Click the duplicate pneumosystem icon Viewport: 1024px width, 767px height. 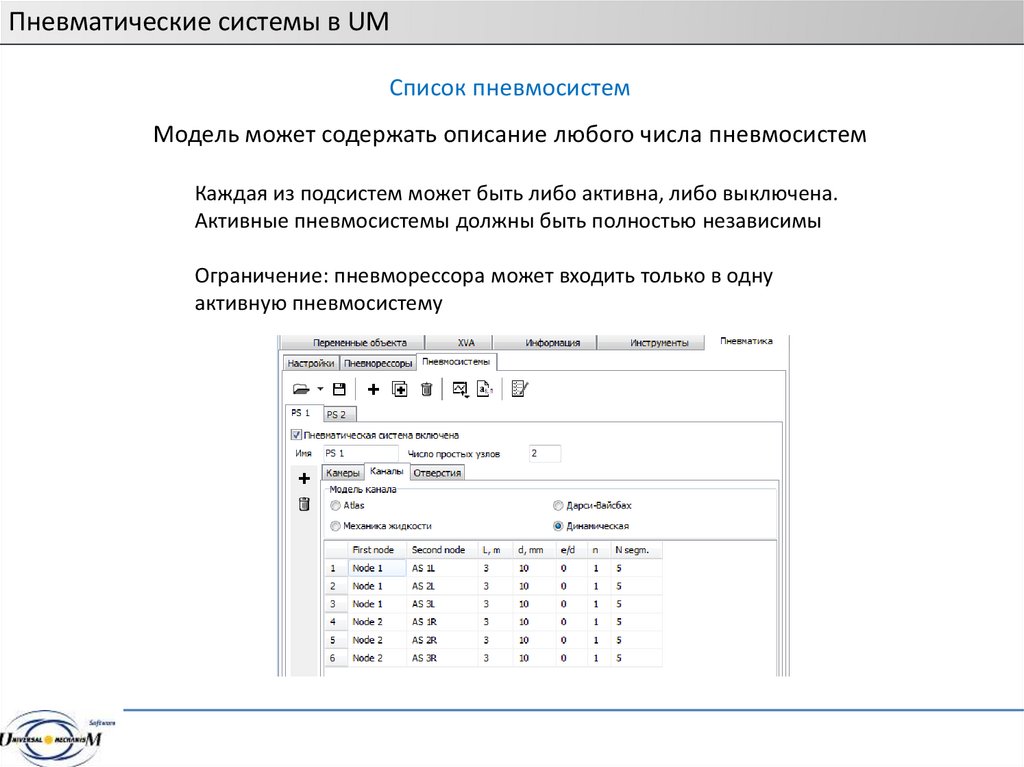pos(400,389)
